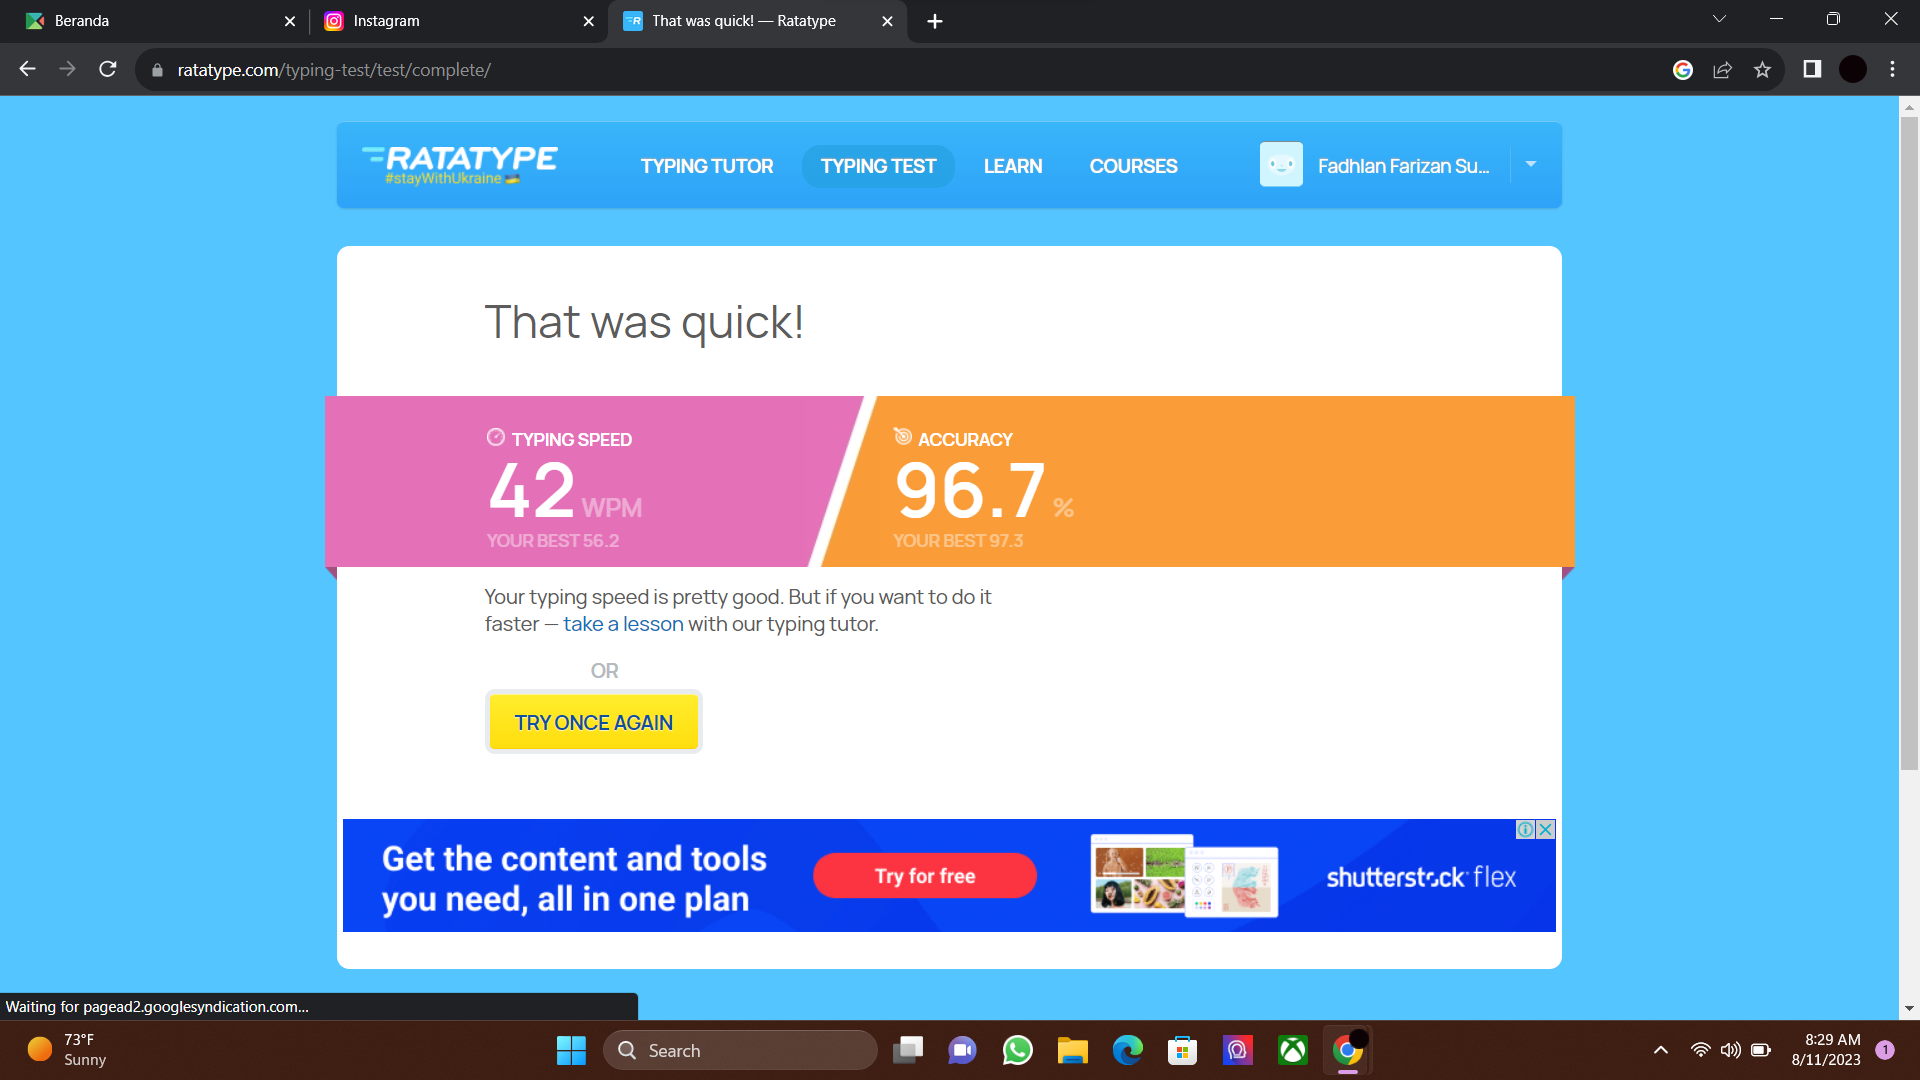Go to the Courses menu item

pyautogui.click(x=1133, y=166)
